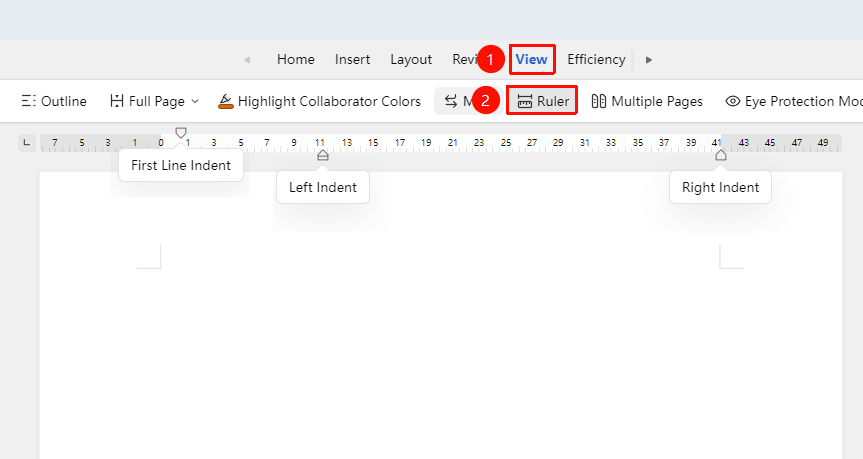
Task: Open the Home tab
Action: coord(296,59)
